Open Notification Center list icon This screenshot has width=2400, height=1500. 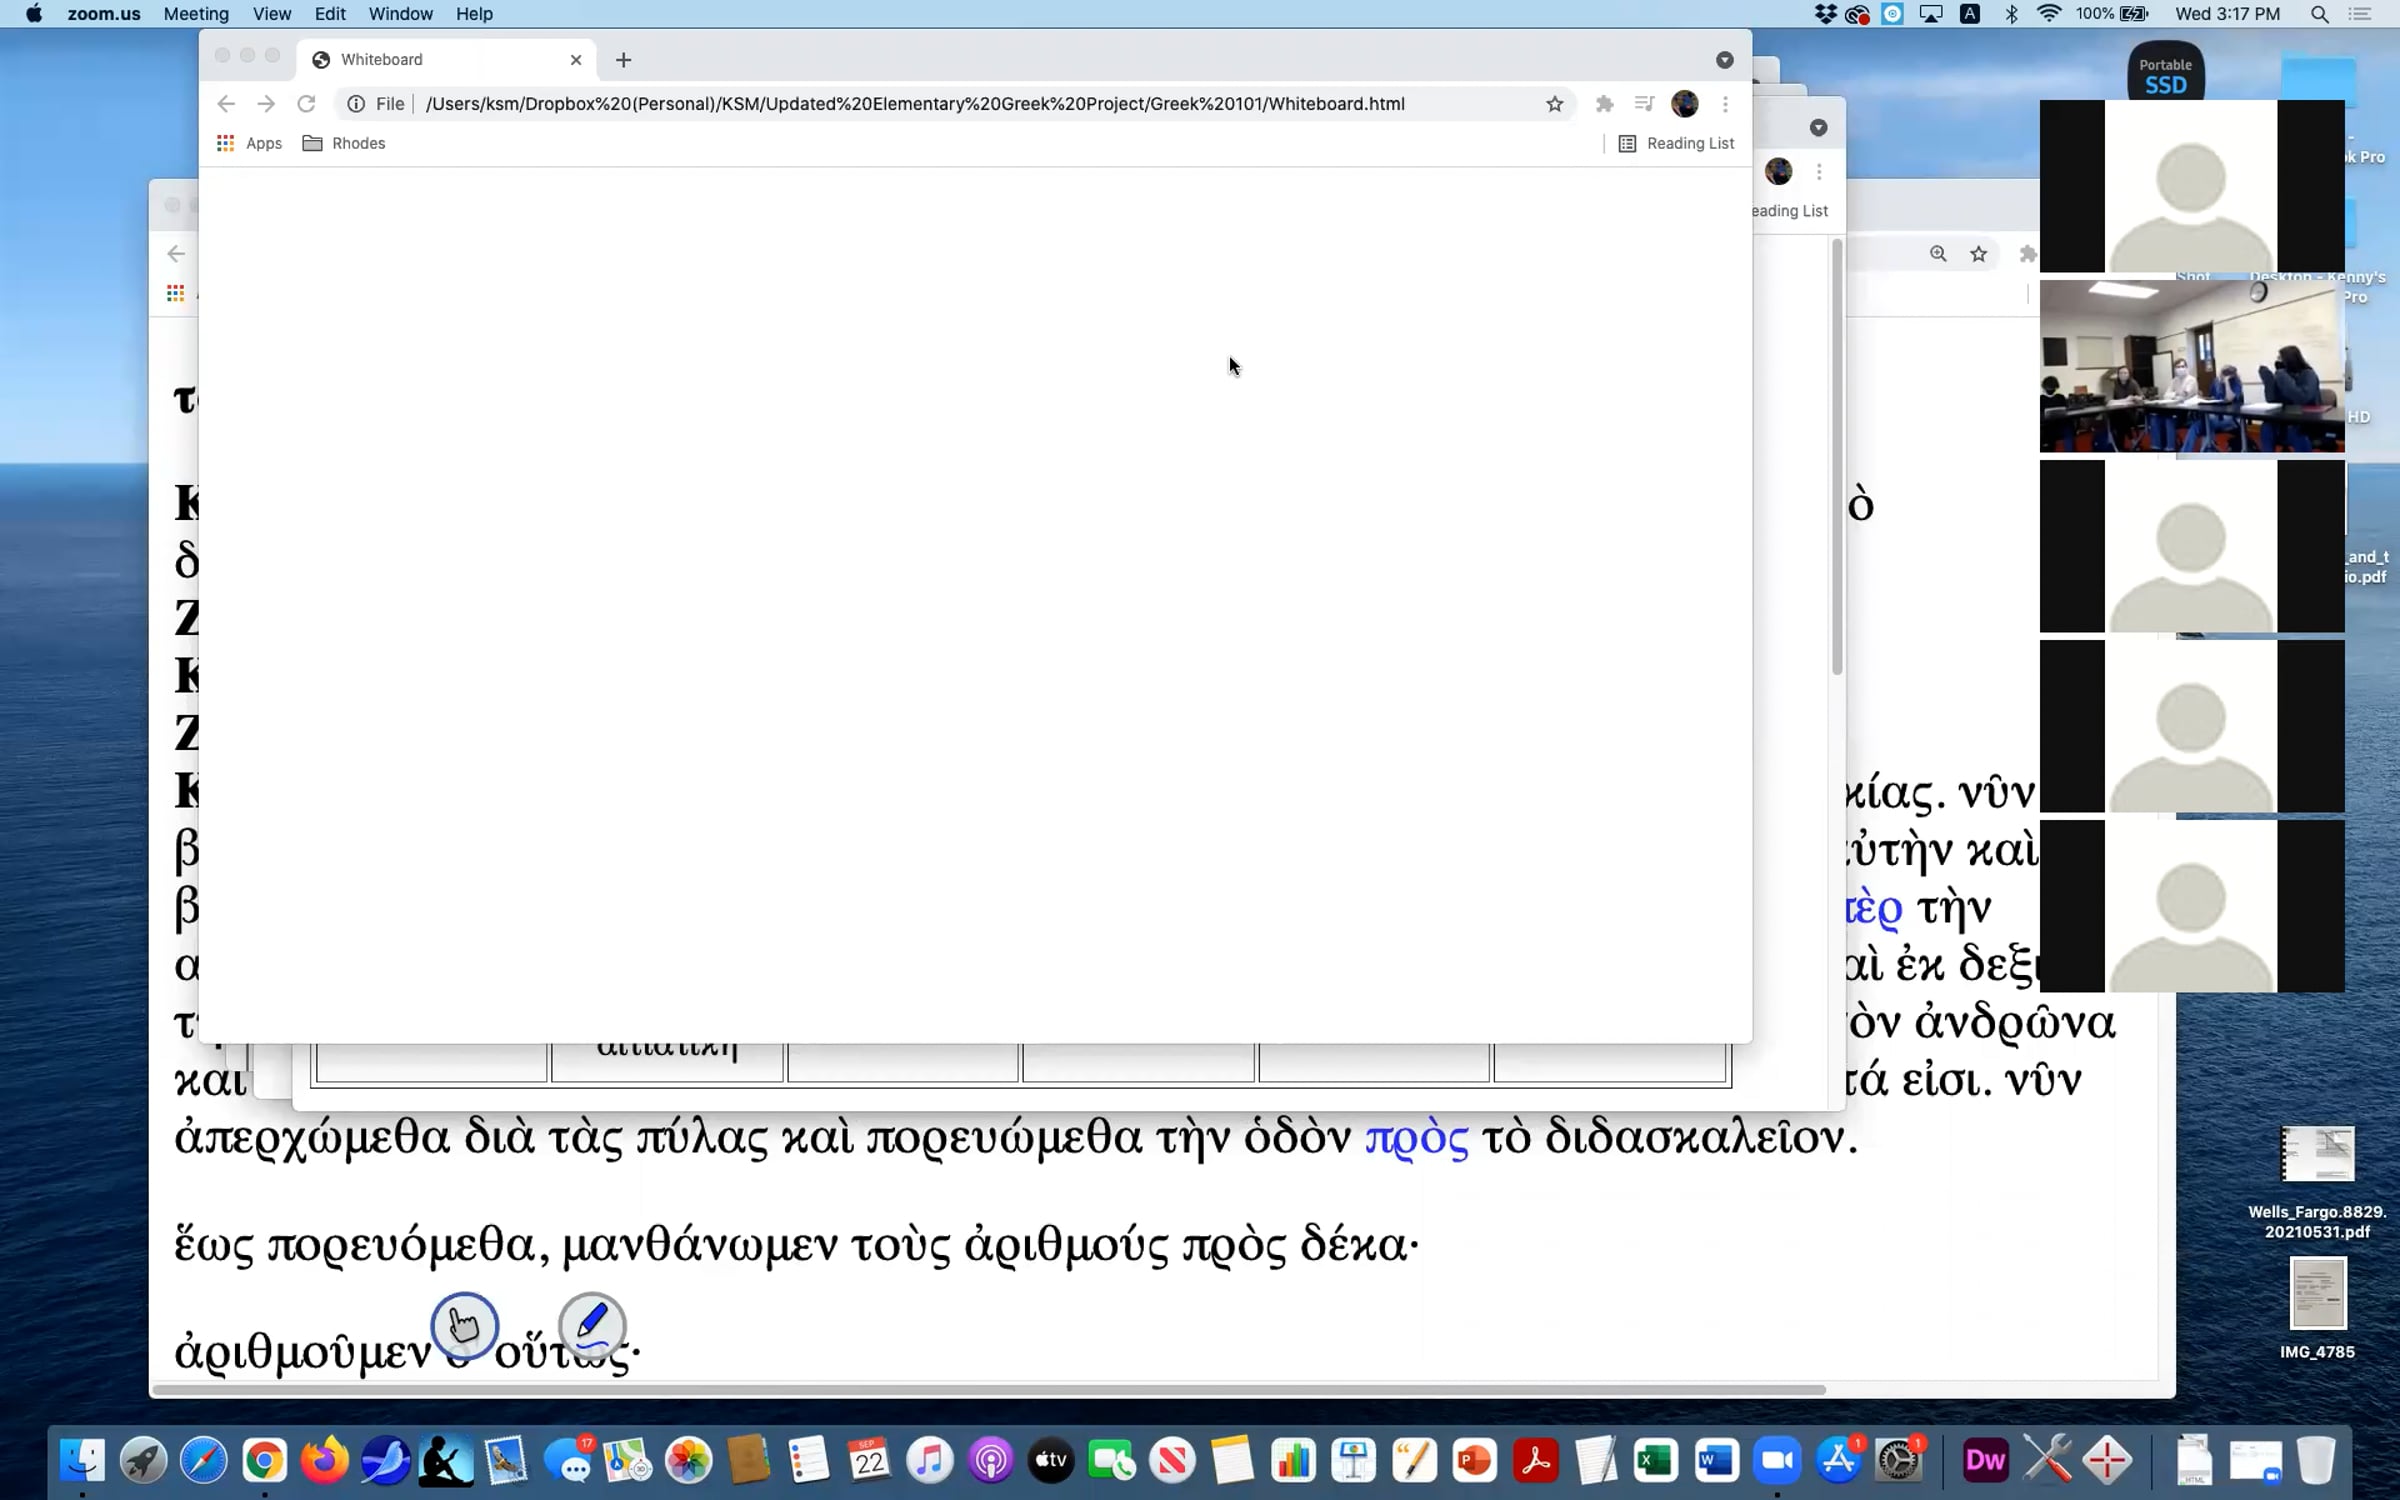pyautogui.click(x=2360, y=14)
